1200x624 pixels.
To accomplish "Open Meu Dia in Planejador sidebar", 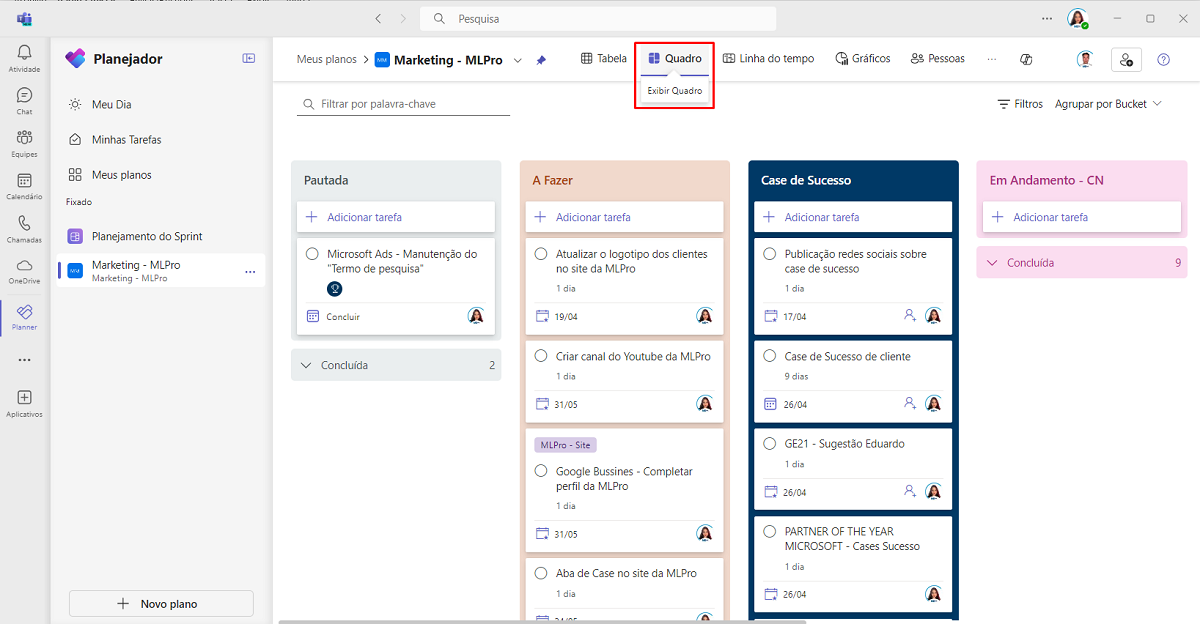I will [x=161, y=104].
